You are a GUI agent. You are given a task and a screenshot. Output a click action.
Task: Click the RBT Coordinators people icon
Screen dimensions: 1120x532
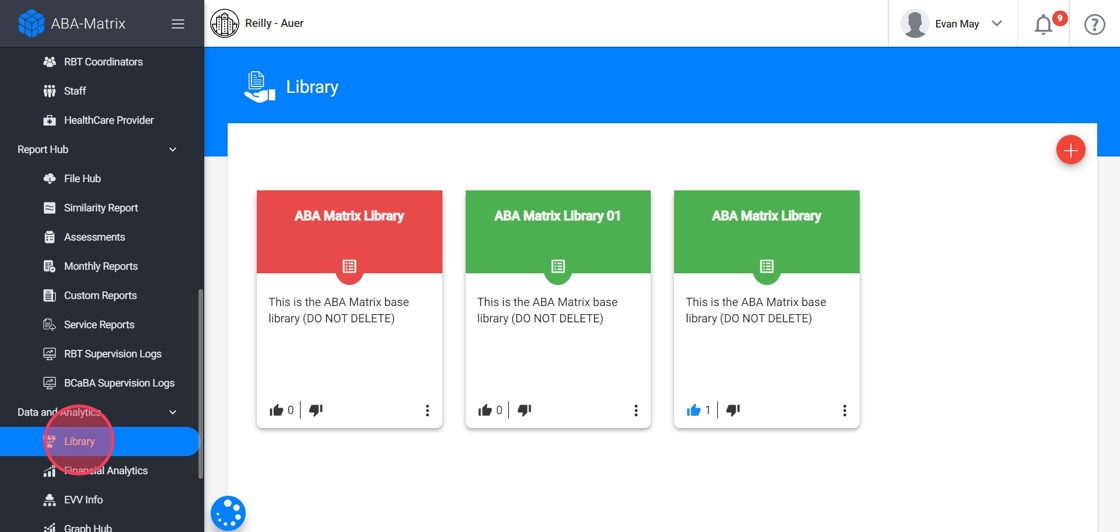pyautogui.click(x=49, y=61)
